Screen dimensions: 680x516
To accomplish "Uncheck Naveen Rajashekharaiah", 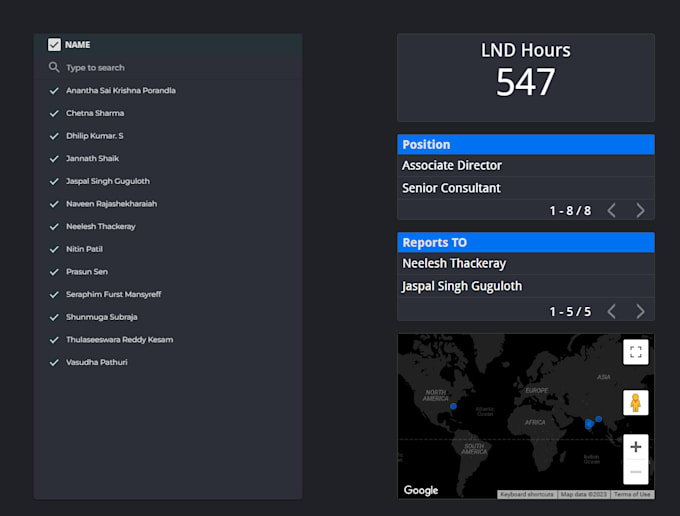I will pyautogui.click(x=54, y=204).
